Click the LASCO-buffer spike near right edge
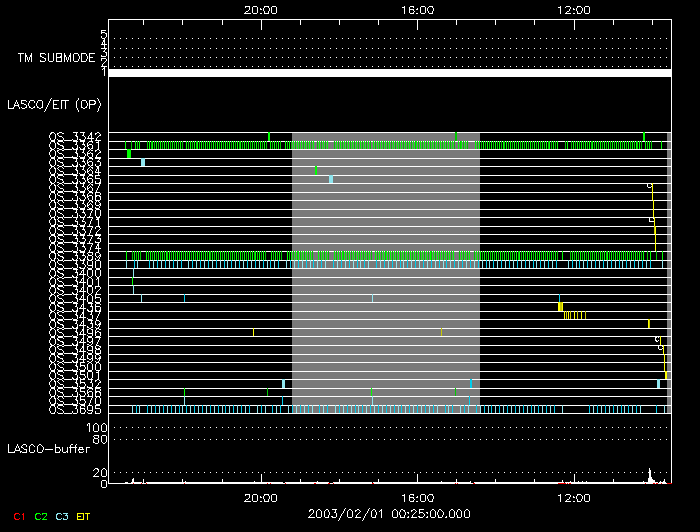This screenshot has width=700, height=532. [x=649, y=476]
